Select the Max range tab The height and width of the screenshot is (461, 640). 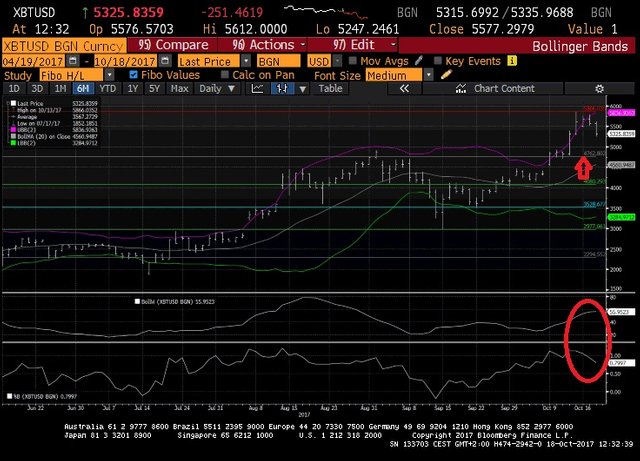coord(179,89)
